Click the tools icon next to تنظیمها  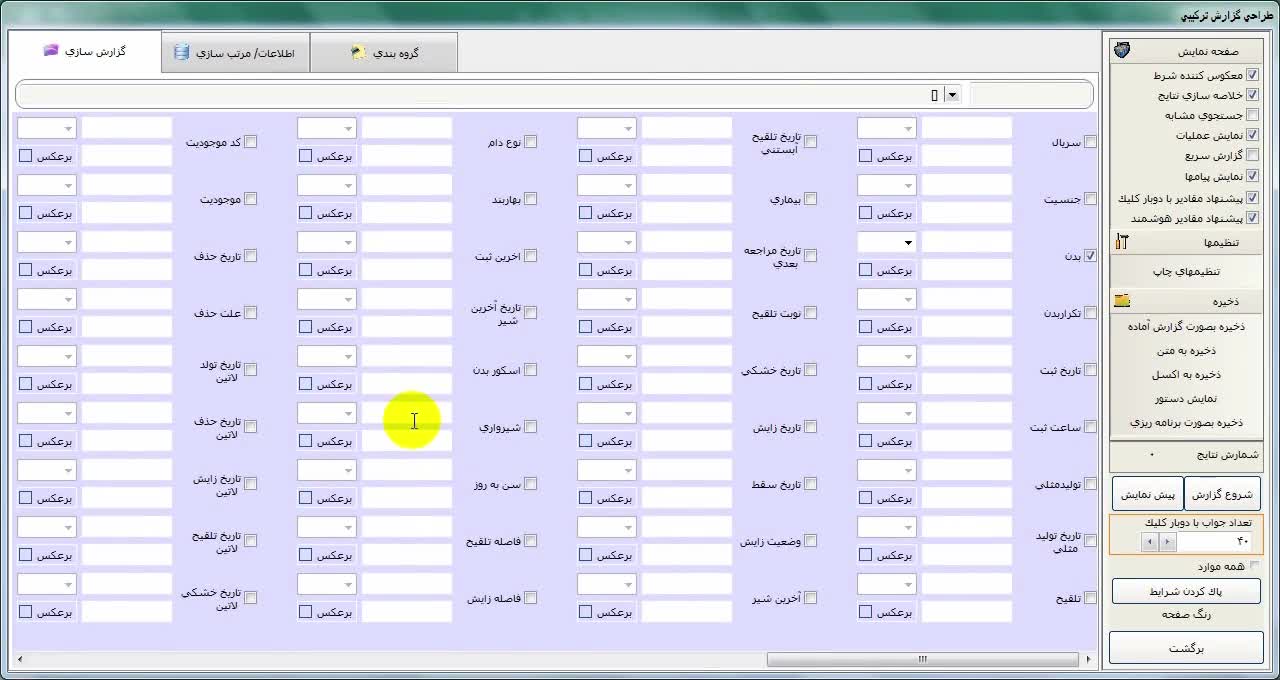click(1122, 242)
